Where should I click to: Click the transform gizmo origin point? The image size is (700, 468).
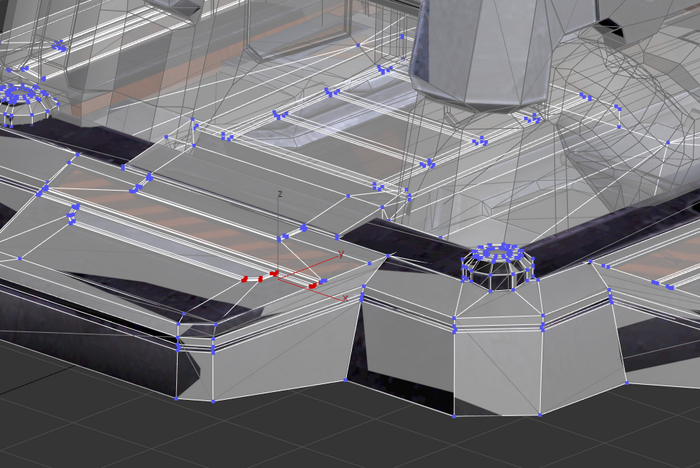coord(280,276)
